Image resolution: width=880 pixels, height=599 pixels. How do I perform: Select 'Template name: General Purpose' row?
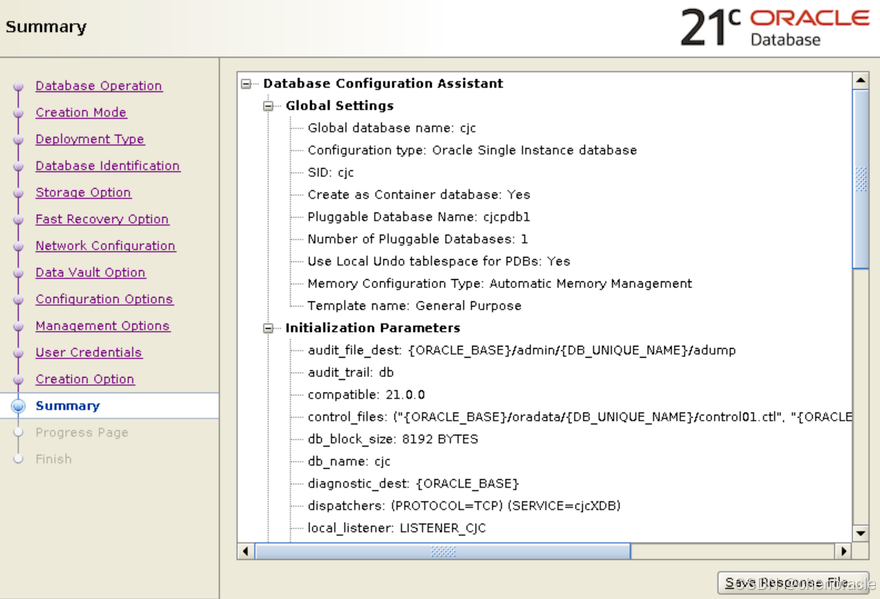pos(414,306)
